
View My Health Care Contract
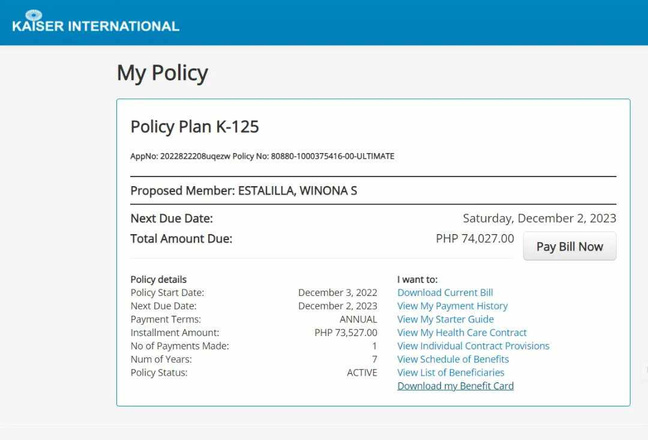[461, 333]
